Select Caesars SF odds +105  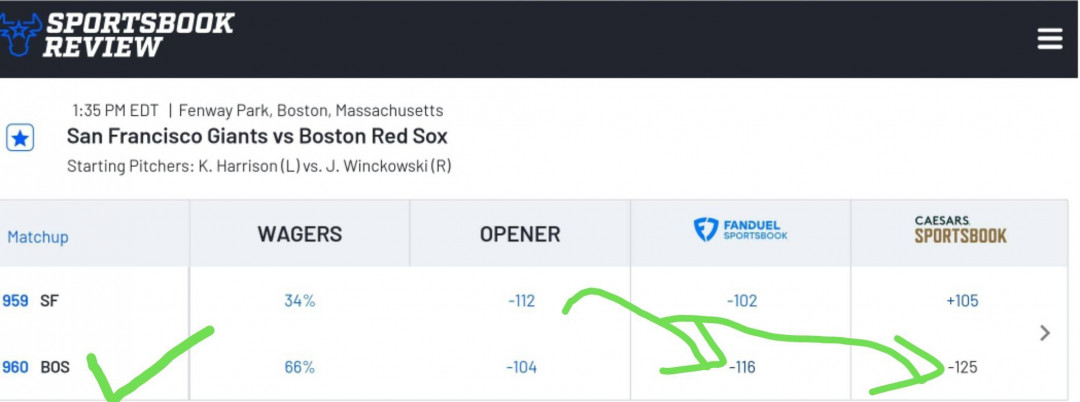pos(962,301)
